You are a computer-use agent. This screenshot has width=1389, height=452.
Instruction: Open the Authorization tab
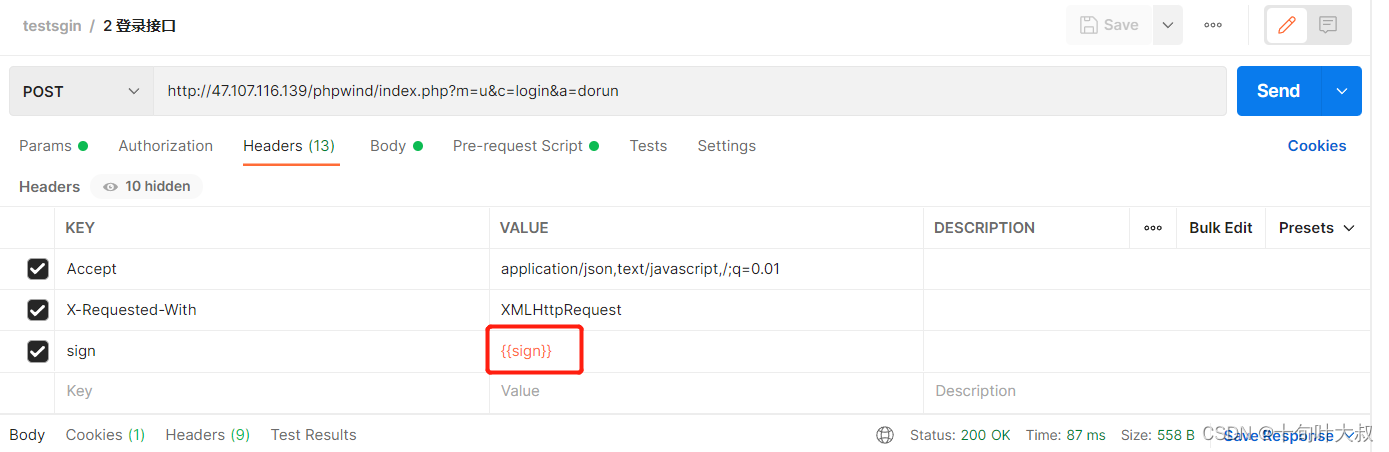coord(165,146)
